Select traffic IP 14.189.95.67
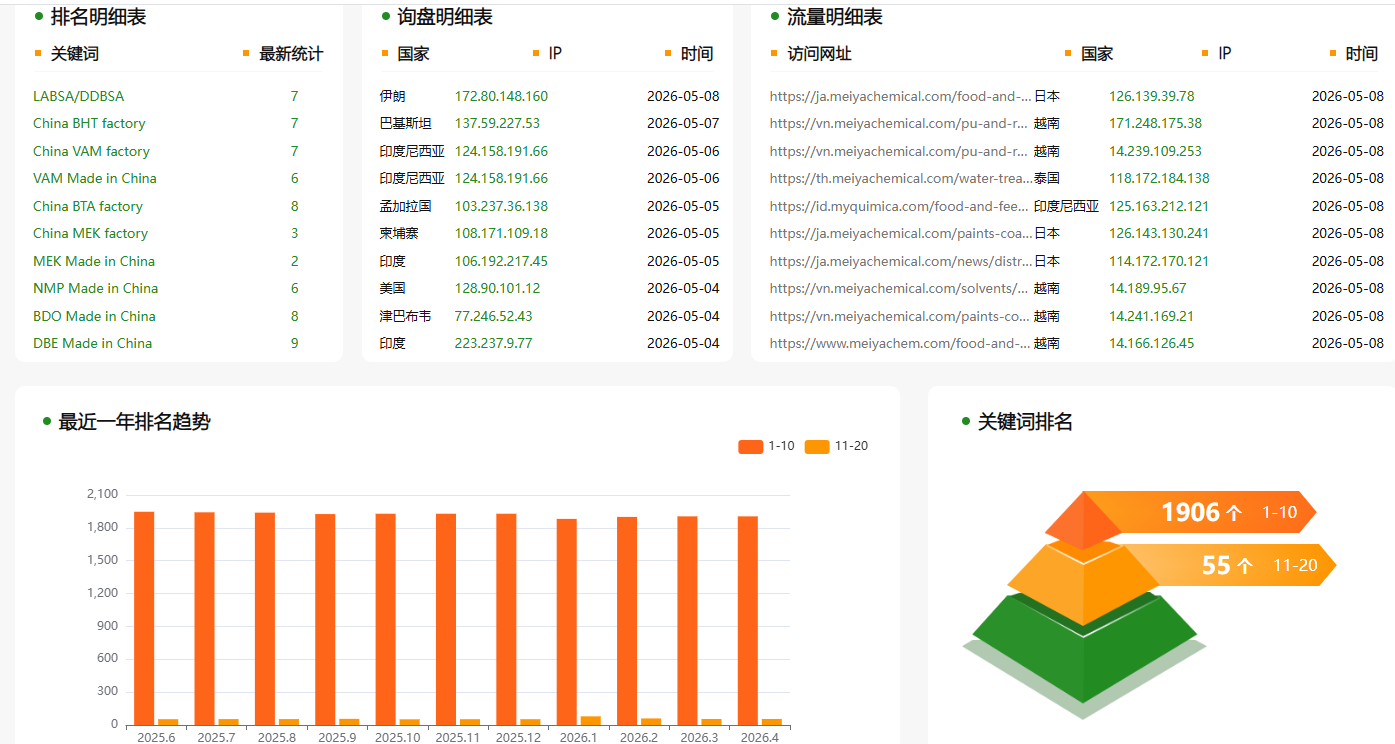Image resolution: width=1395 pixels, height=744 pixels. (1147, 288)
